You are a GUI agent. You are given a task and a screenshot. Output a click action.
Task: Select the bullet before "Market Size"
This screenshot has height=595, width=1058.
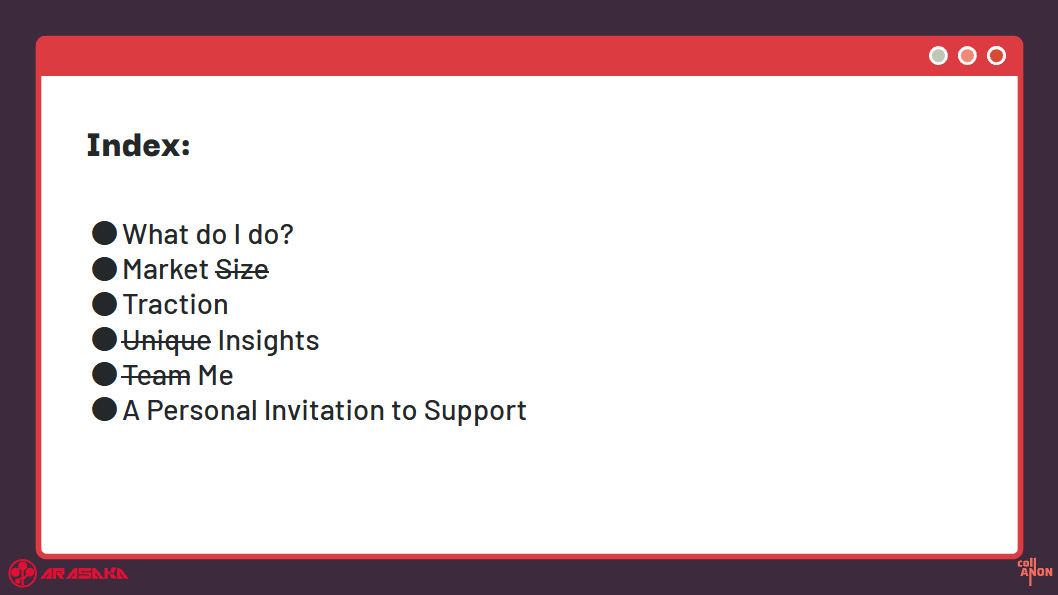coord(104,269)
